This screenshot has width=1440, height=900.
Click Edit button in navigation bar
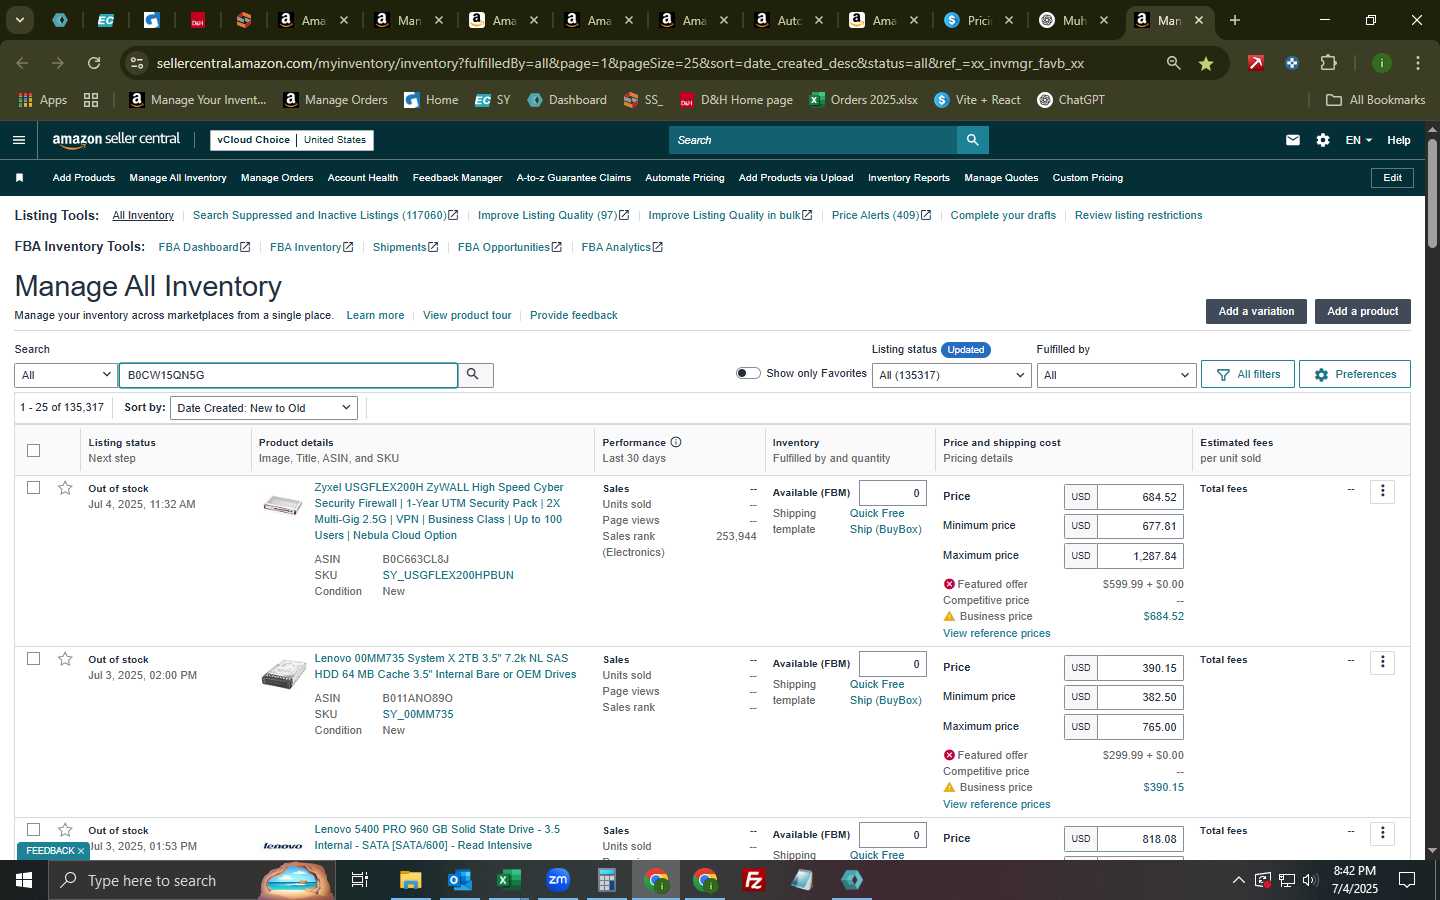pos(1392,178)
